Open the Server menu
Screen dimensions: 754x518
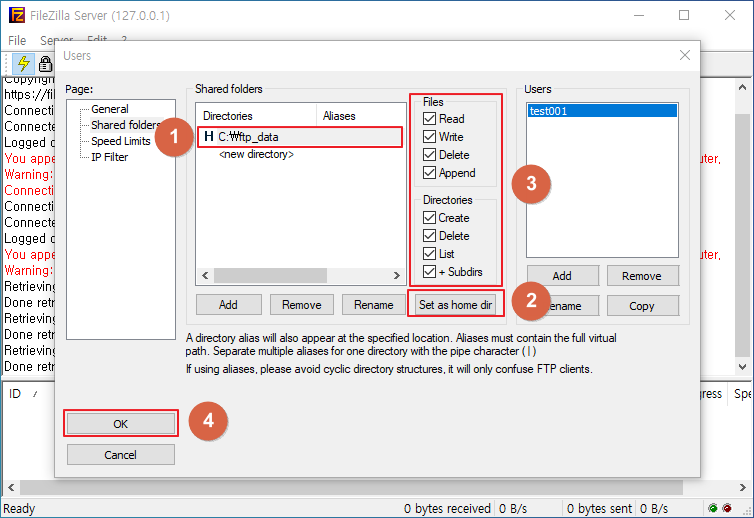[56, 40]
